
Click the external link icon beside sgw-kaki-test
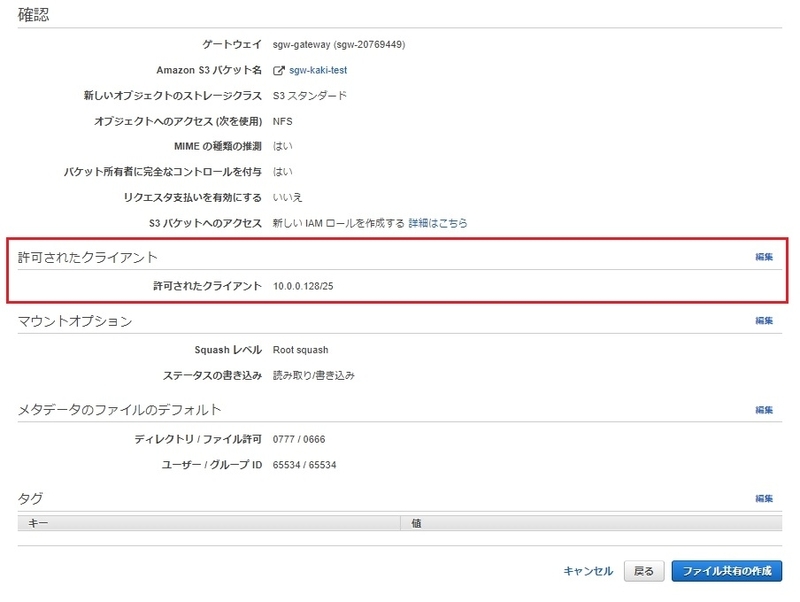[279, 70]
